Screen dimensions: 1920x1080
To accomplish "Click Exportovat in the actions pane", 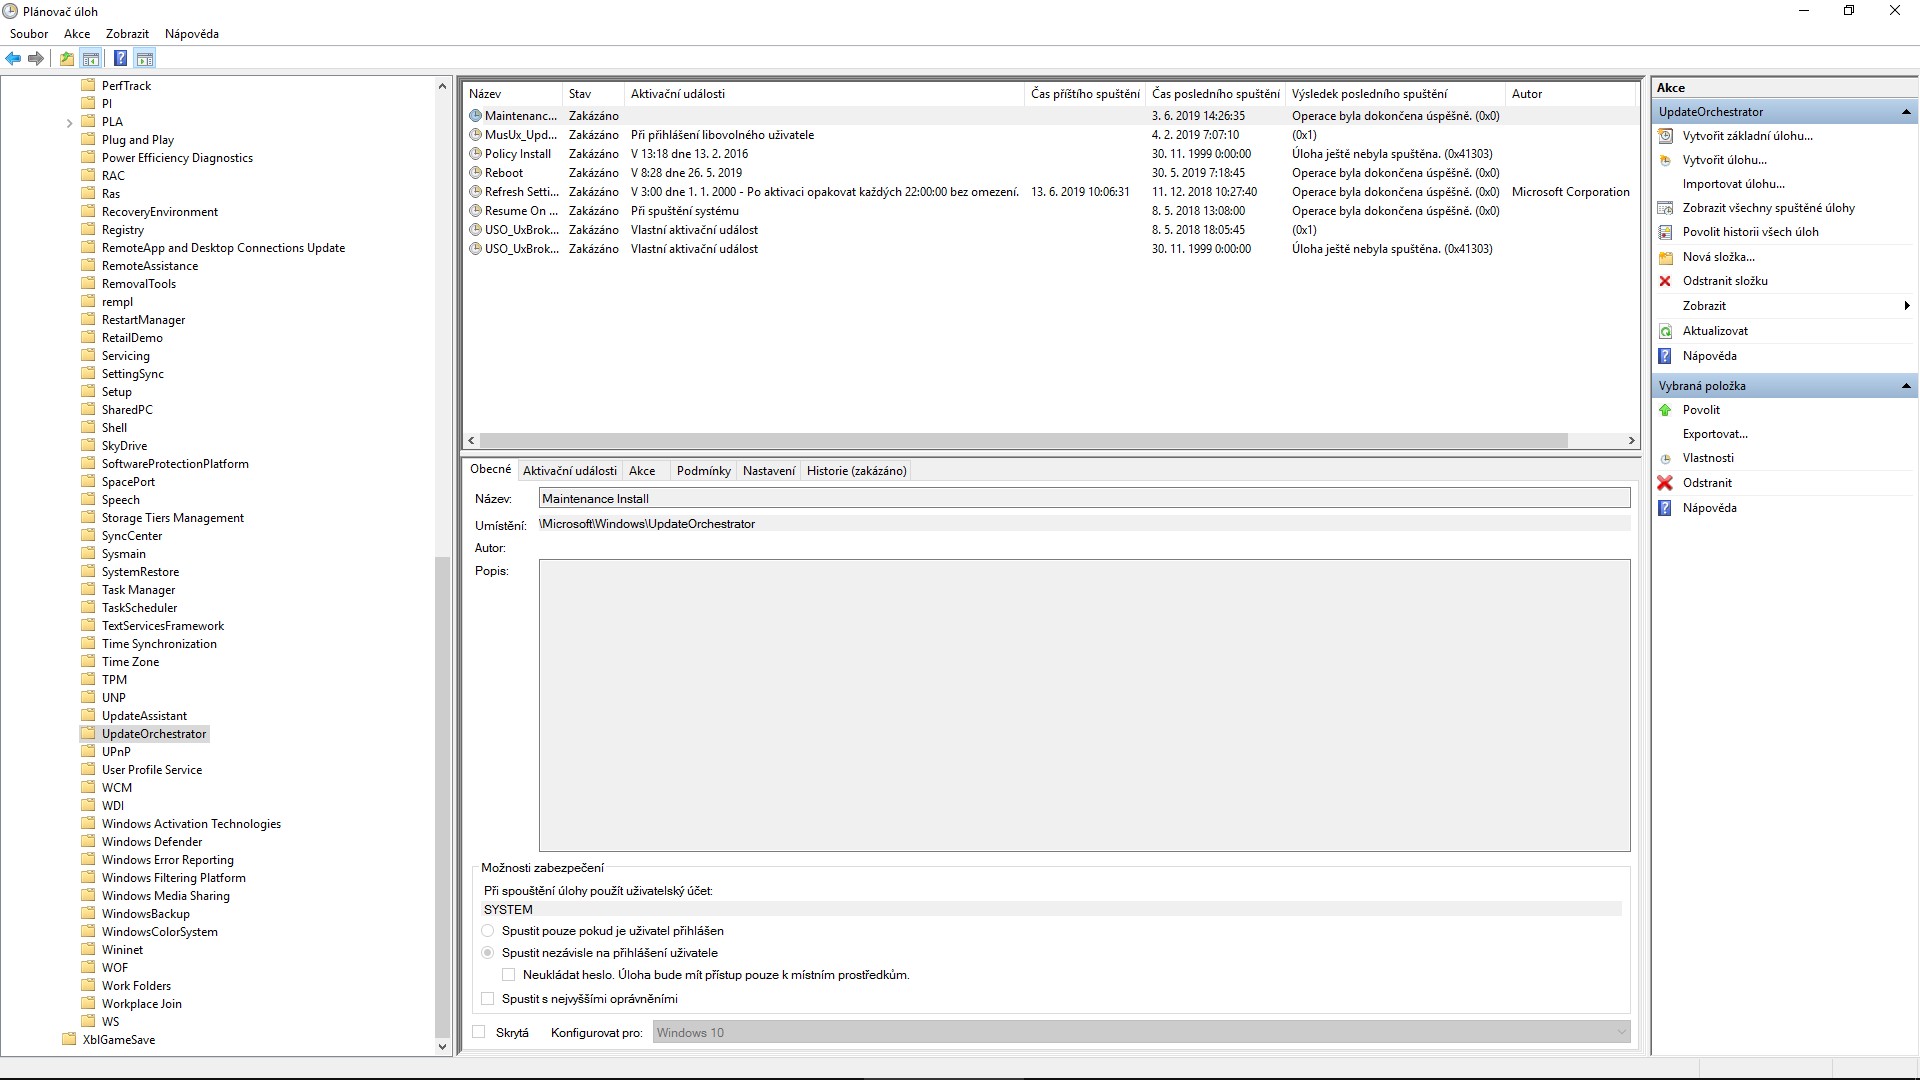I will click(1714, 434).
